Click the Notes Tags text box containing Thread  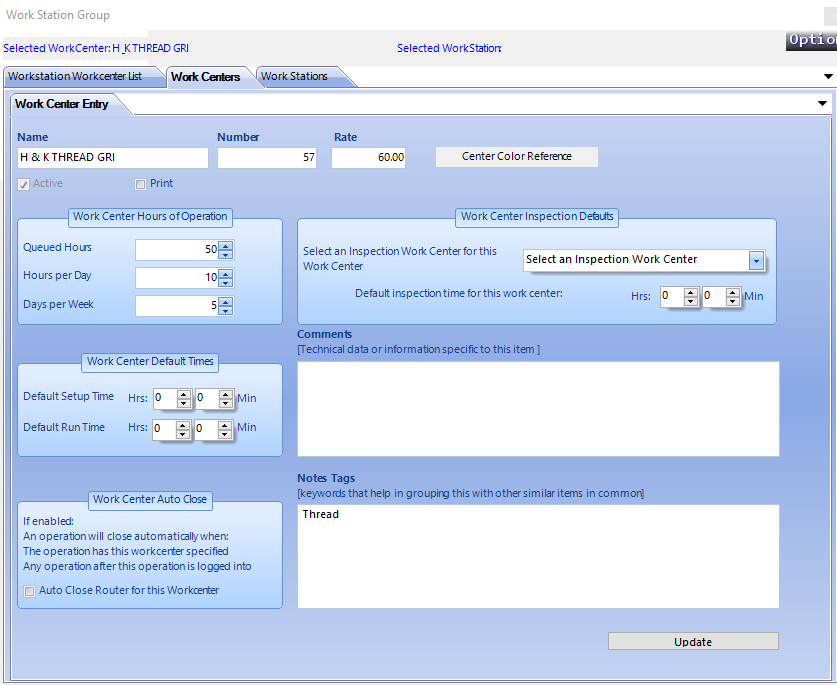click(x=538, y=556)
